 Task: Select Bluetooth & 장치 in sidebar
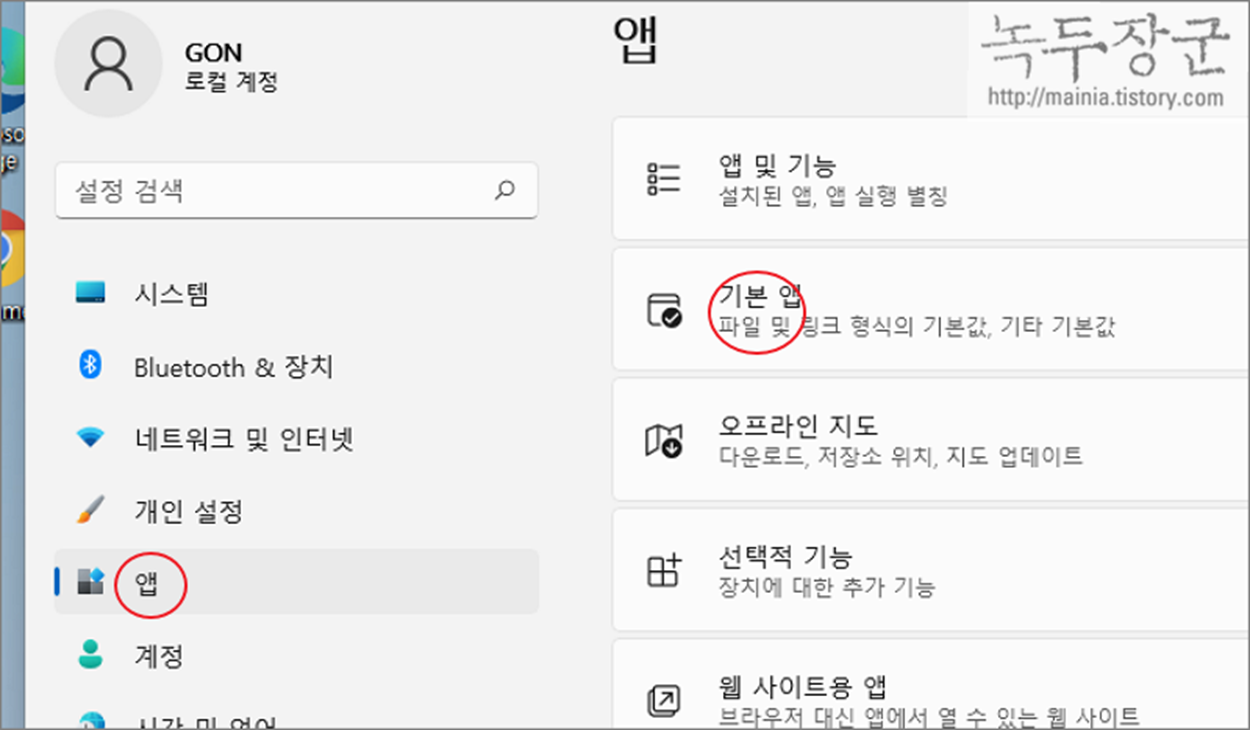pos(296,367)
